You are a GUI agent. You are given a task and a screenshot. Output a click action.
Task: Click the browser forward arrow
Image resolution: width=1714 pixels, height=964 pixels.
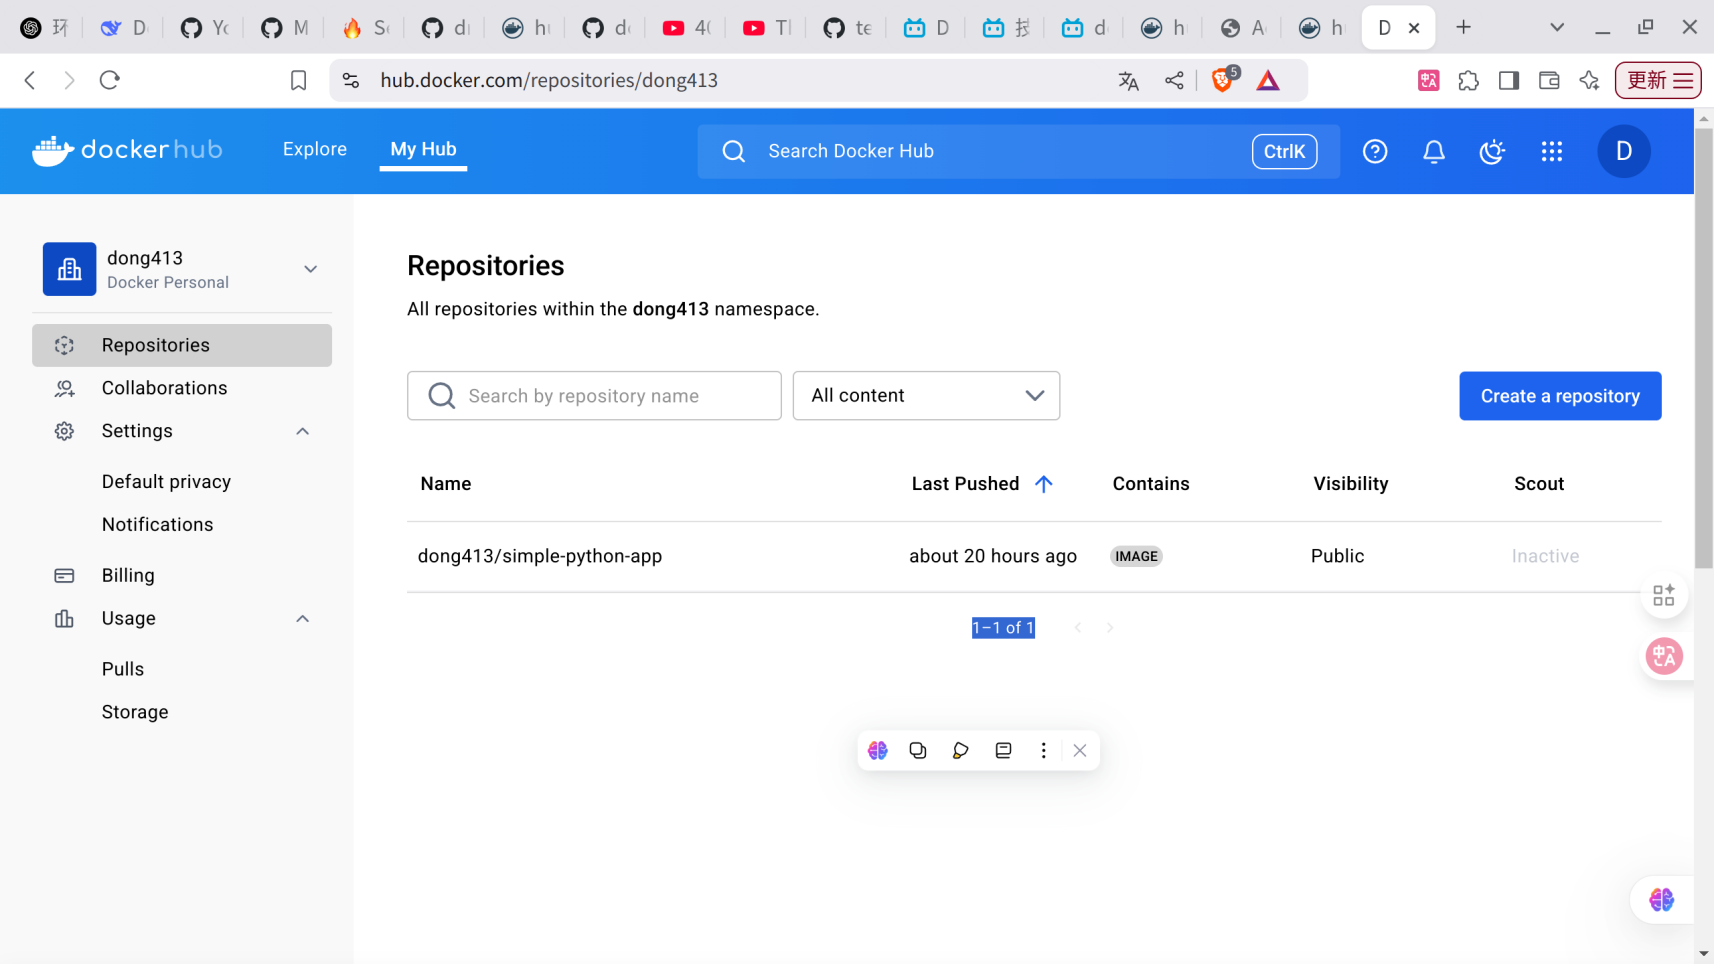pyautogui.click(x=69, y=80)
